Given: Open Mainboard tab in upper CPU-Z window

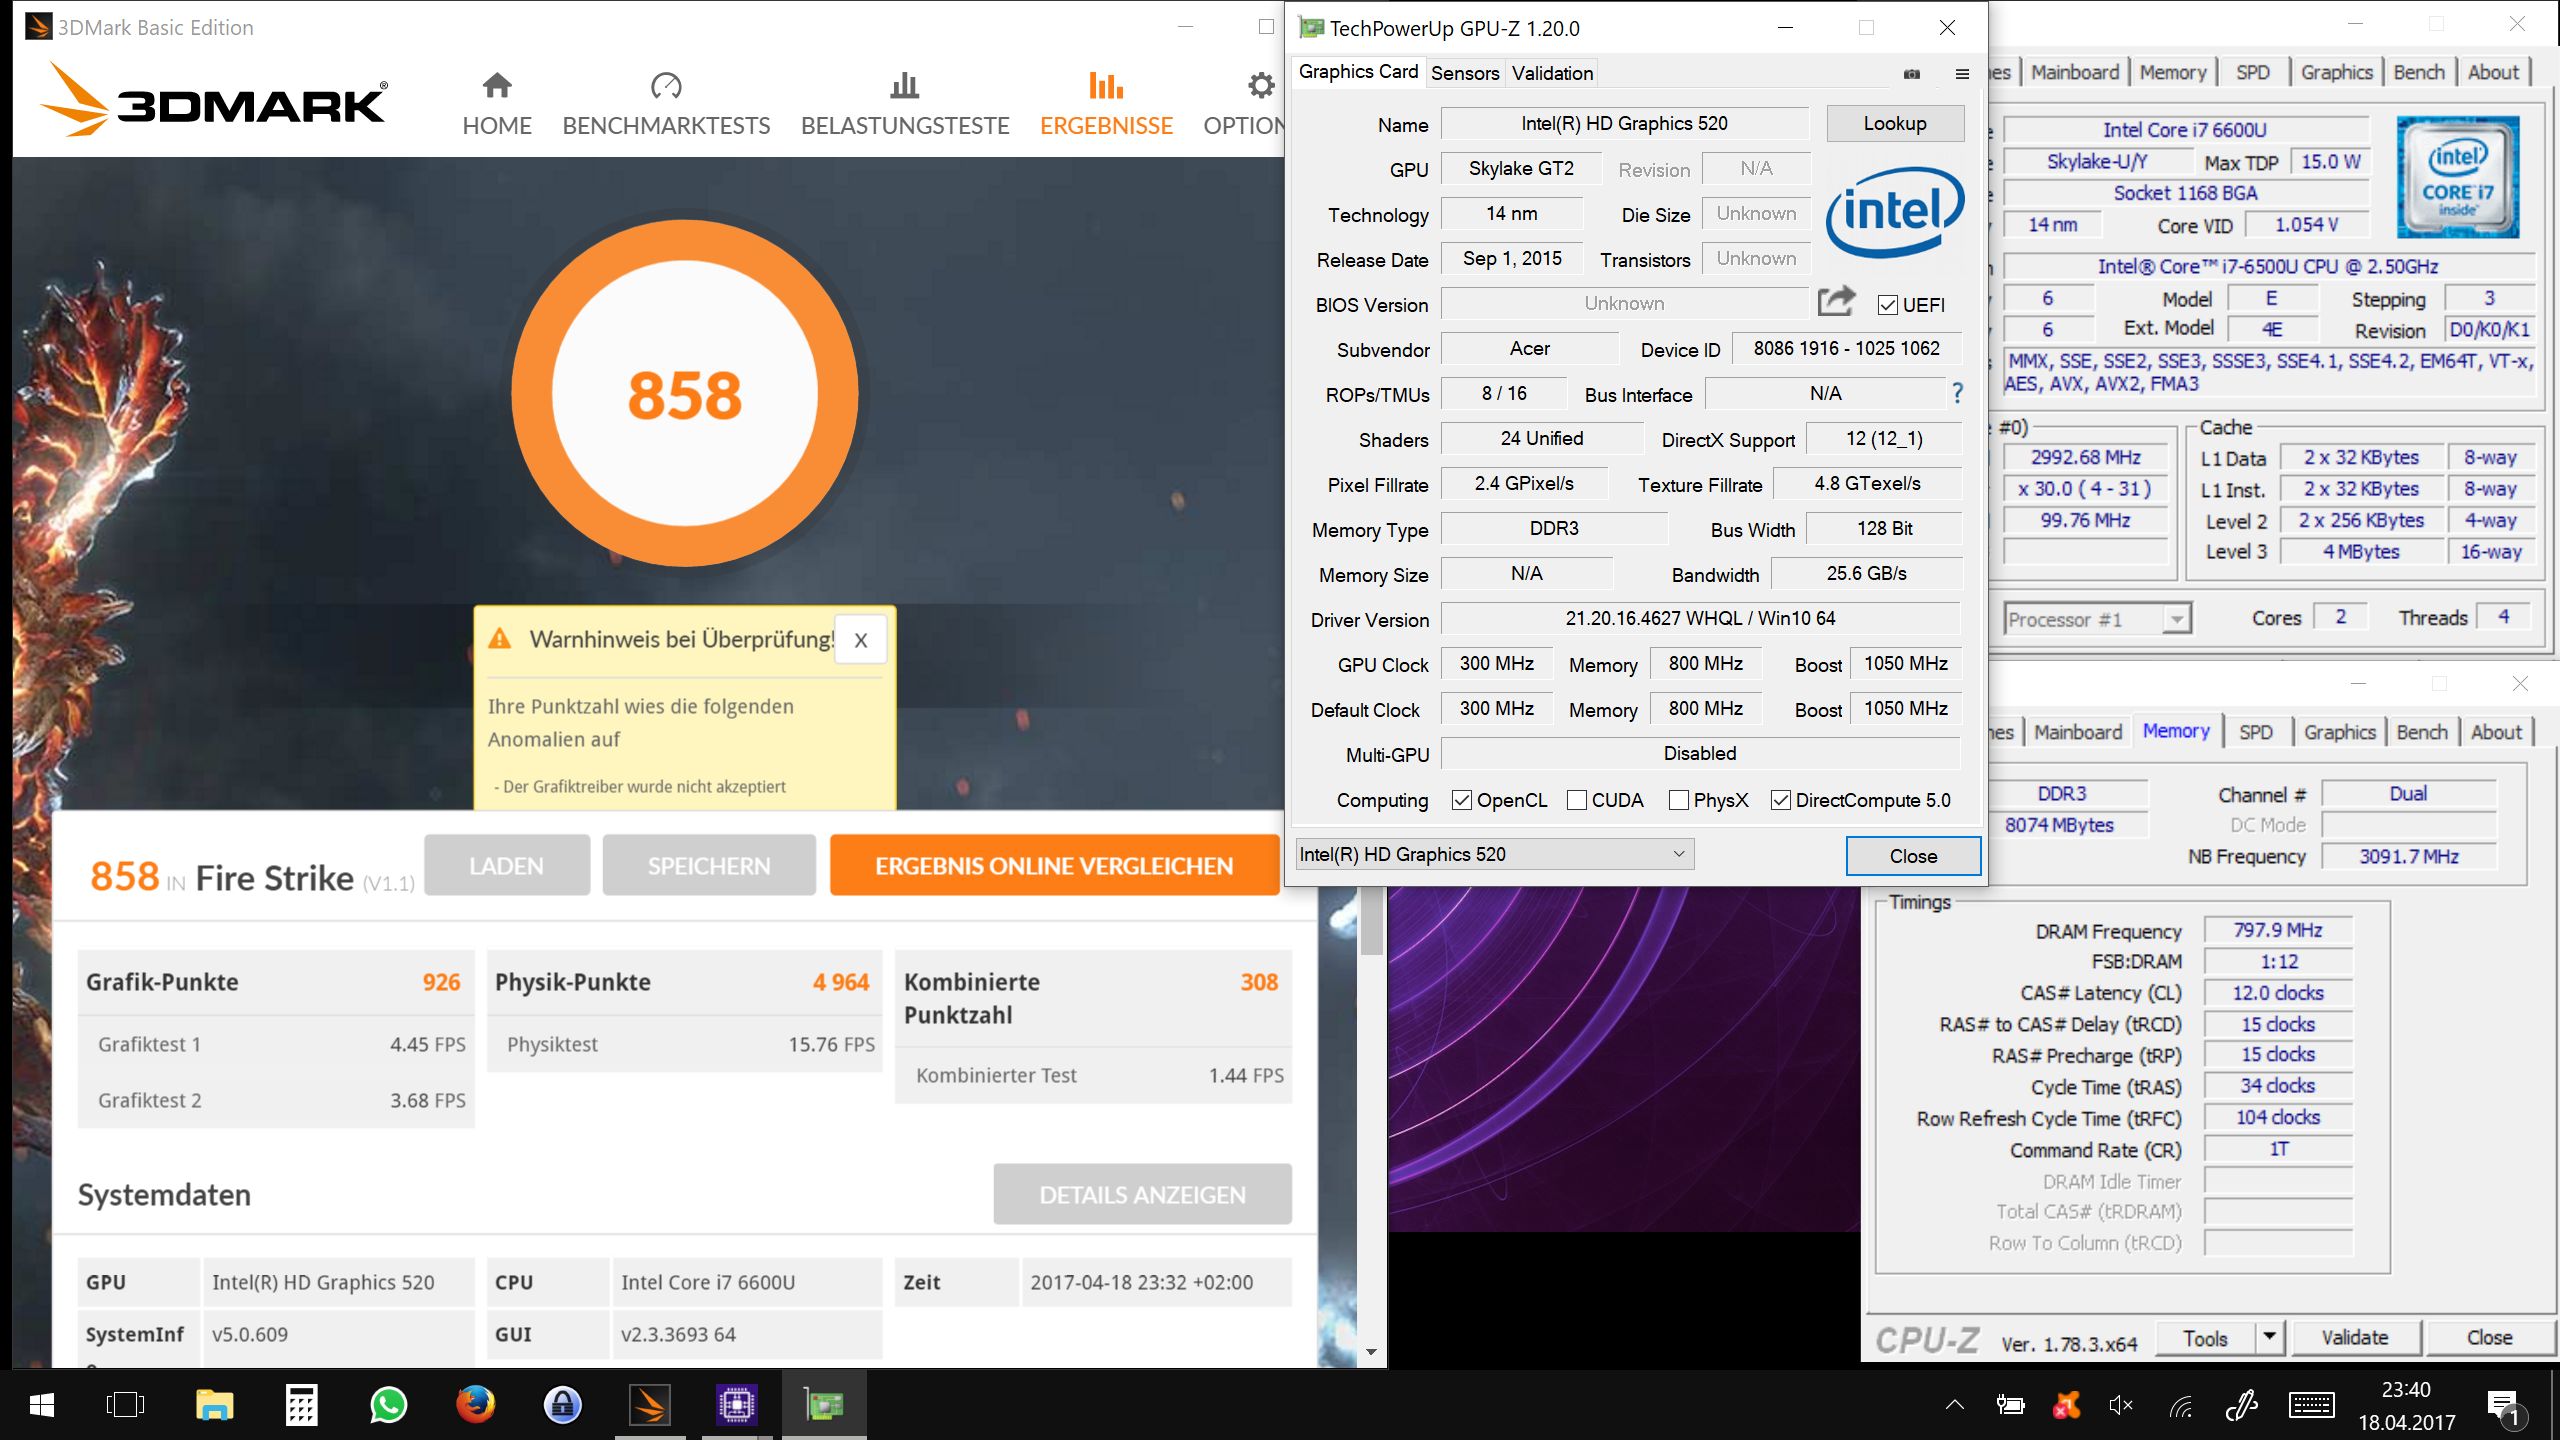Looking at the screenshot, I should (x=2075, y=72).
